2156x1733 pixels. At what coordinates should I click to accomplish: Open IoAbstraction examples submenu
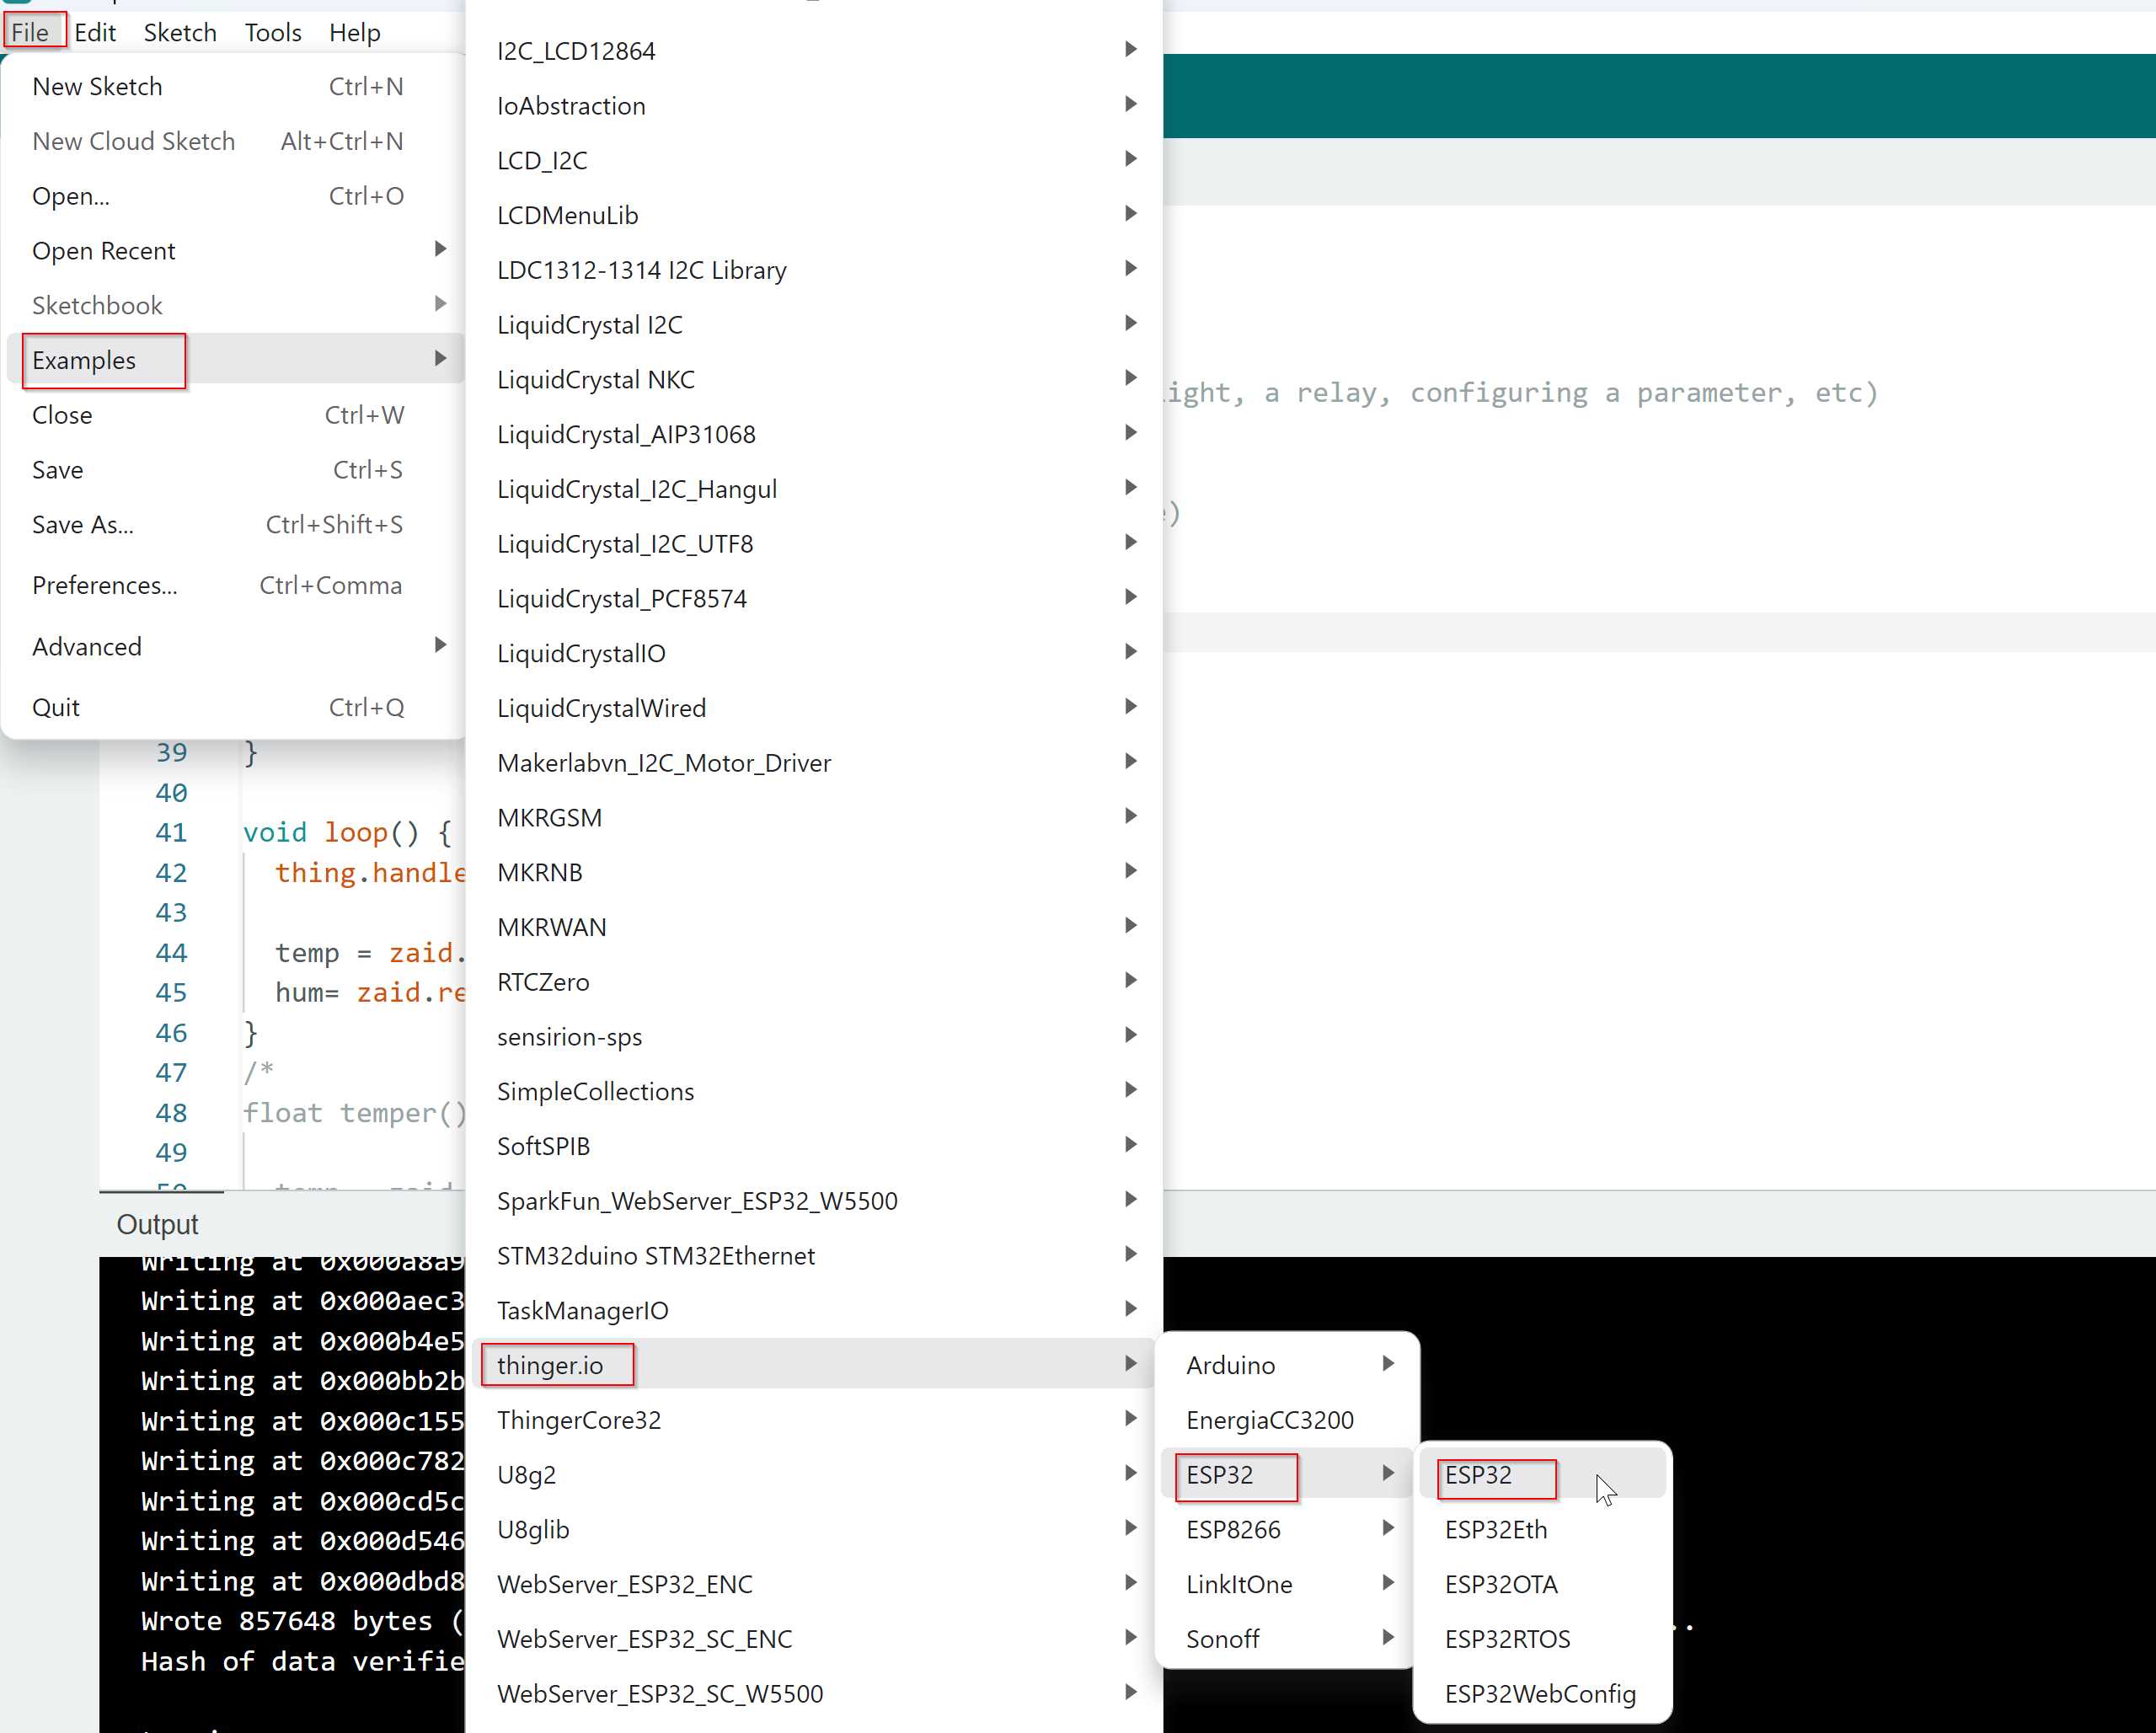(814, 105)
